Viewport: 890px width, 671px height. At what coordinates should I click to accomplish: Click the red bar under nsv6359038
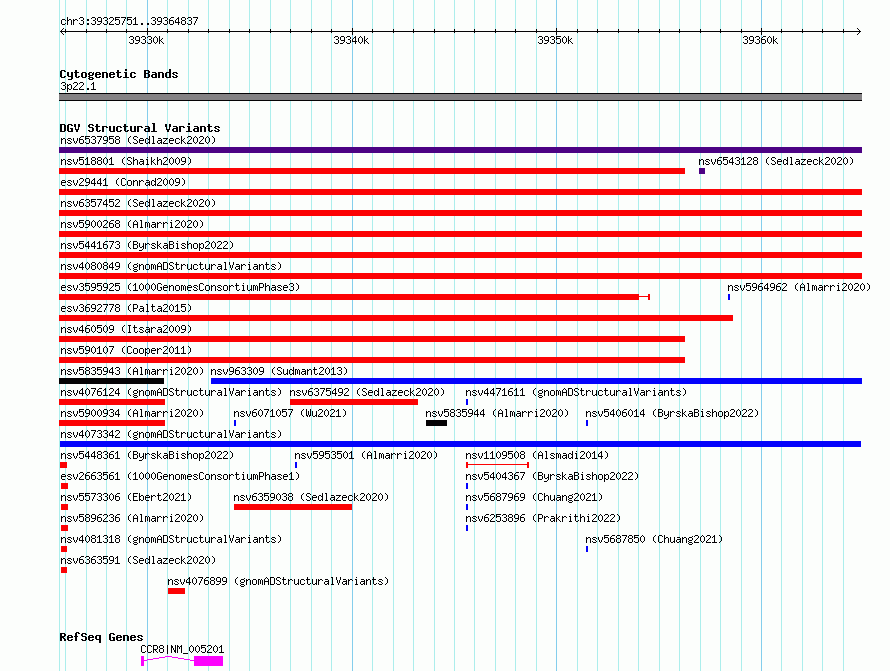click(x=293, y=507)
